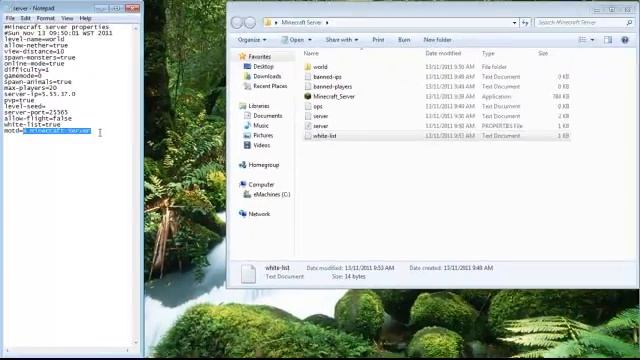Image resolution: width=640 pixels, height=360 pixels.
Task: Open the Organize dropdown menu
Action: point(252,40)
